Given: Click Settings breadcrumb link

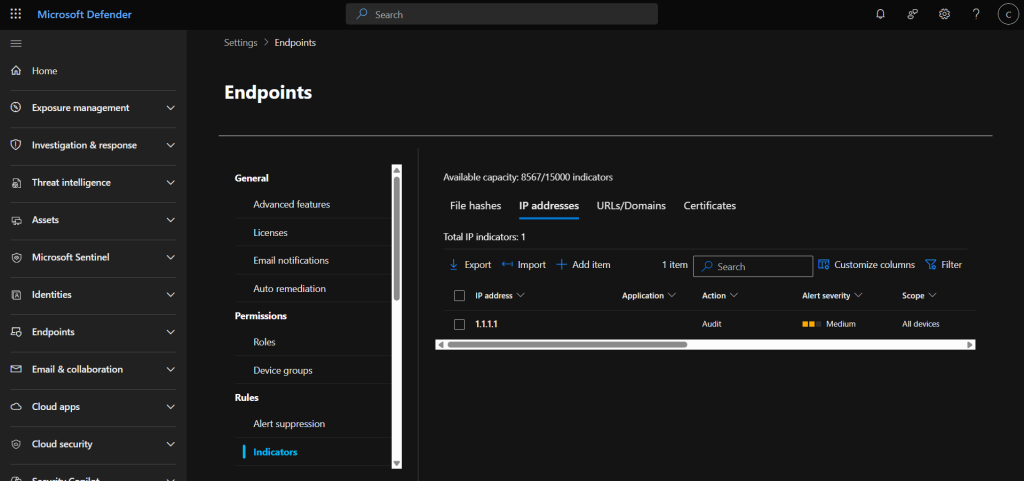Looking at the screenshot, I should (x=240, y=42).
